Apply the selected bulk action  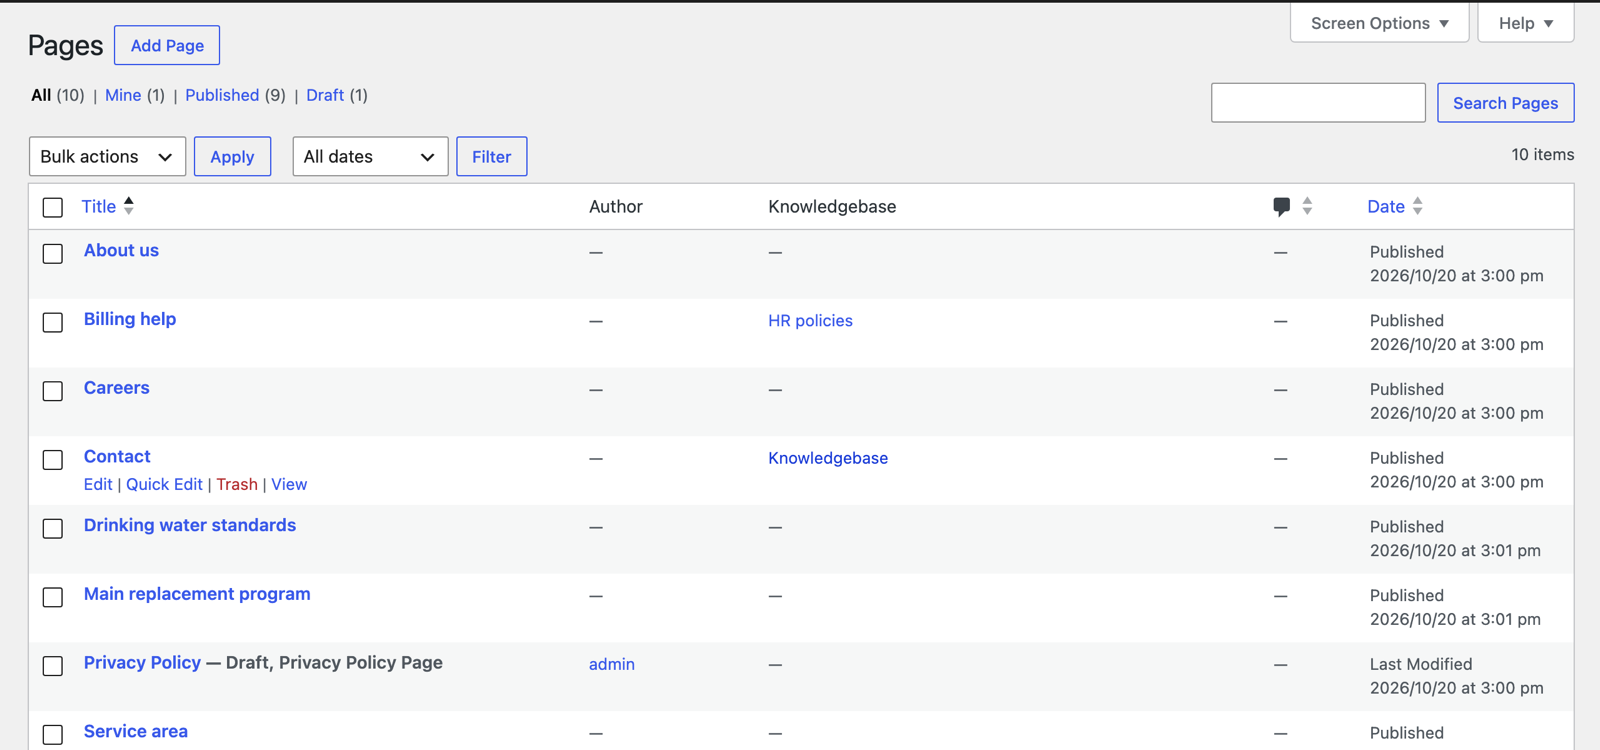click(x=232, y=157)
